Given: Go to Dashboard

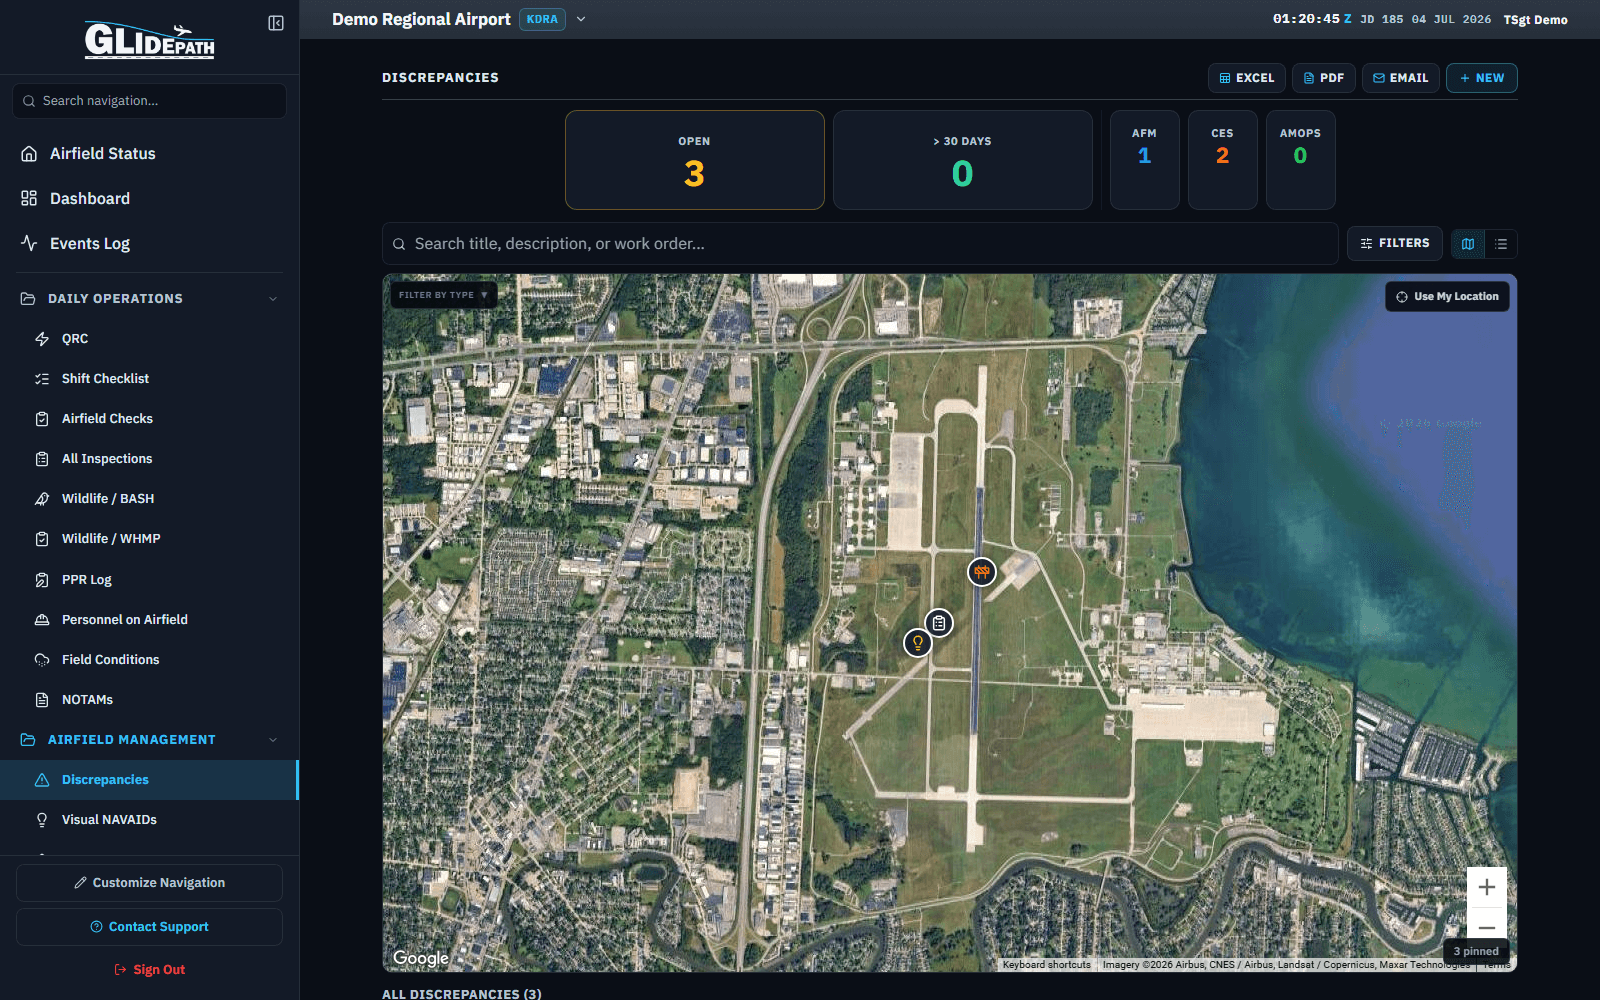Looking at the screenshot, I should [149, 198].
